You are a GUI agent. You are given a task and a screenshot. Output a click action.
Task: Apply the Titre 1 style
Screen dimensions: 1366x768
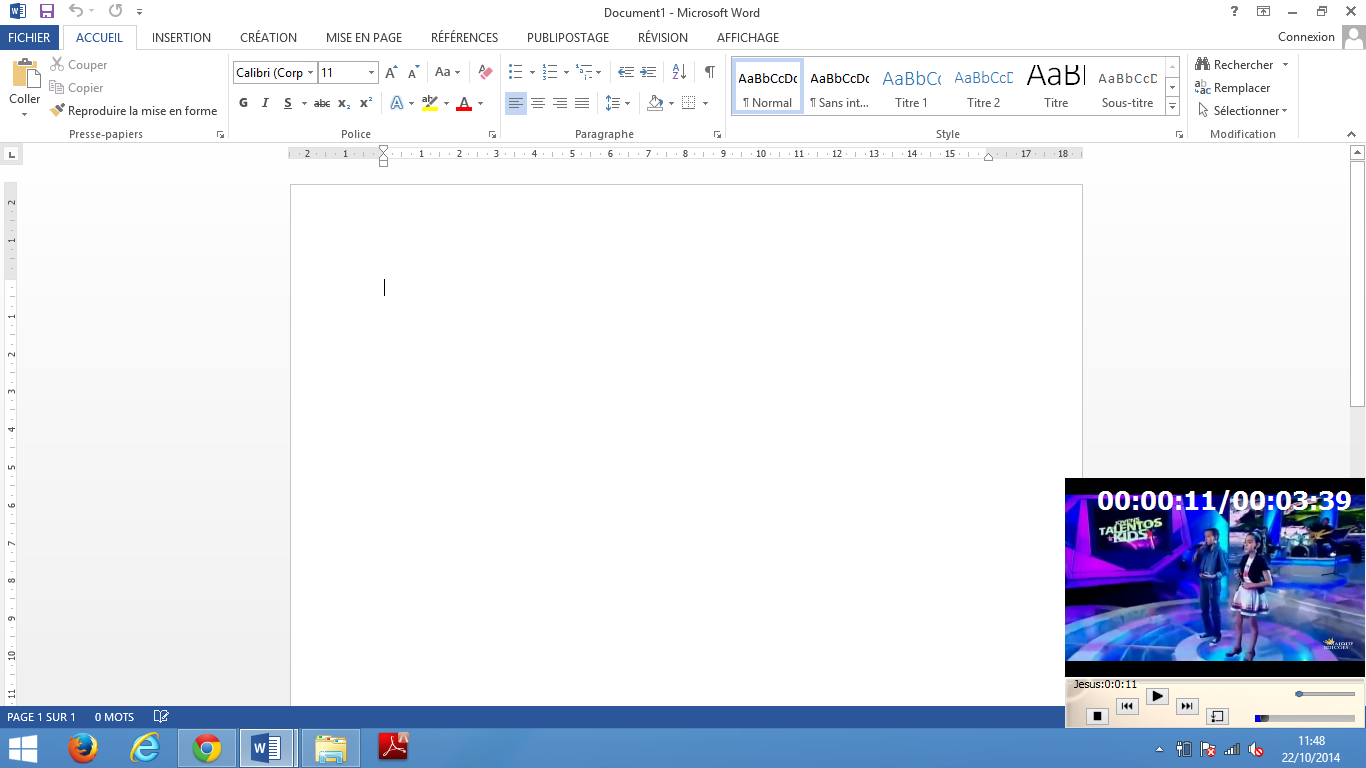click(x=911, y=88)
